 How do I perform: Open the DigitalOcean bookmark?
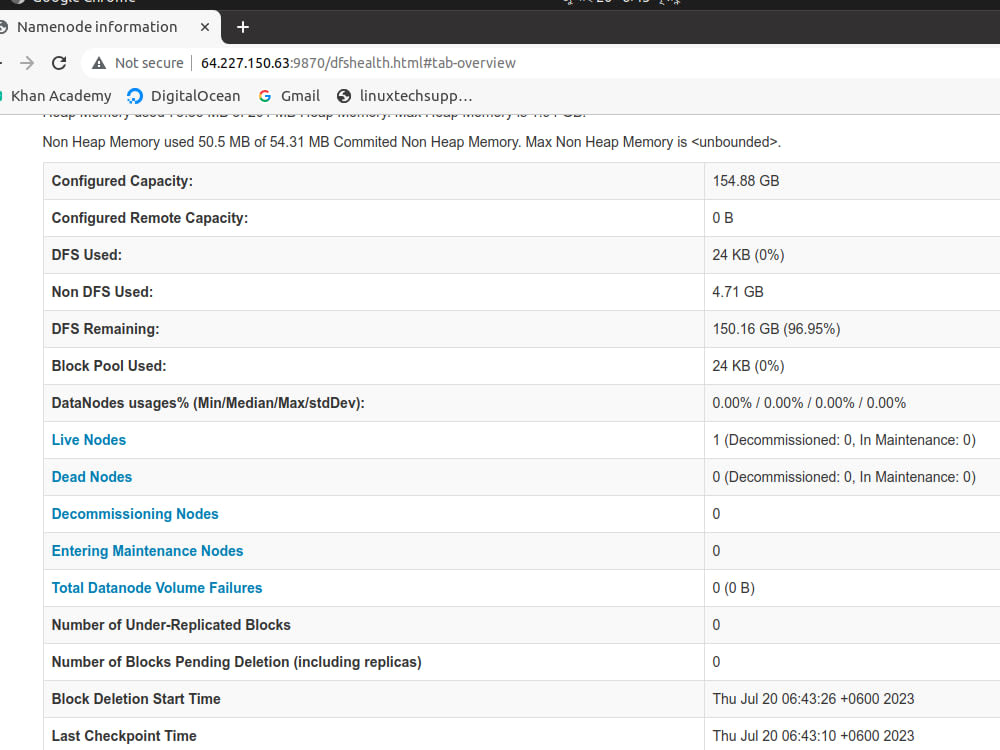tap(184, 96)
